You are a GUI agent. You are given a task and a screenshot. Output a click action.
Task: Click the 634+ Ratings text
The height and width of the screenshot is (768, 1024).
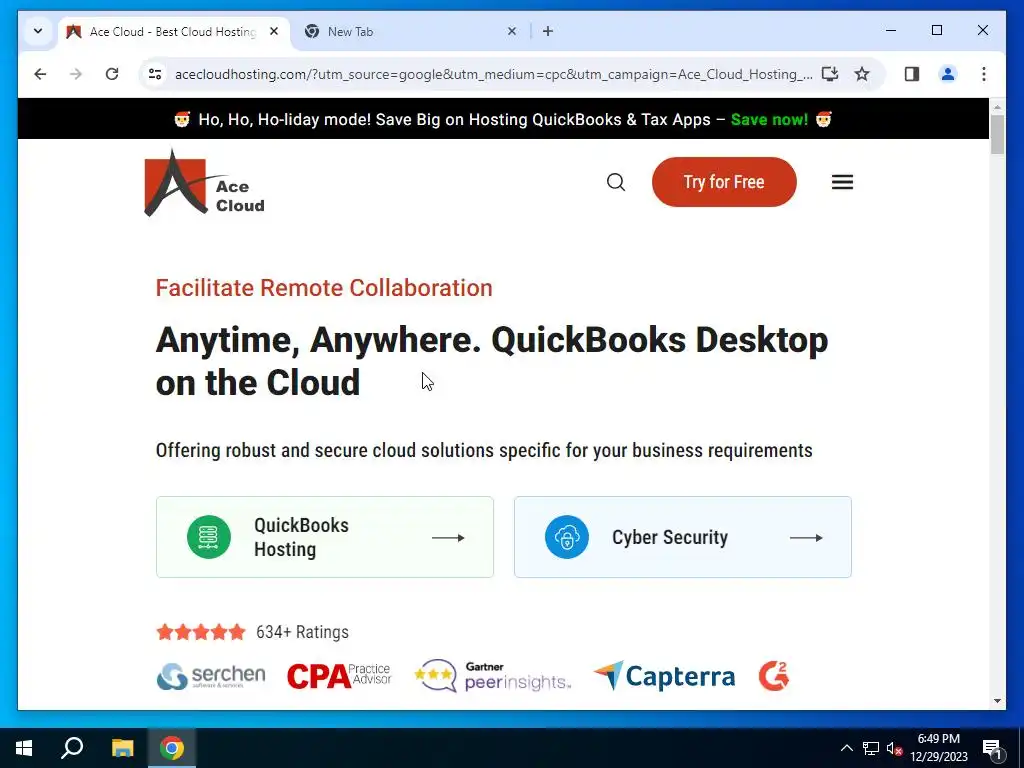coord(302,632)
